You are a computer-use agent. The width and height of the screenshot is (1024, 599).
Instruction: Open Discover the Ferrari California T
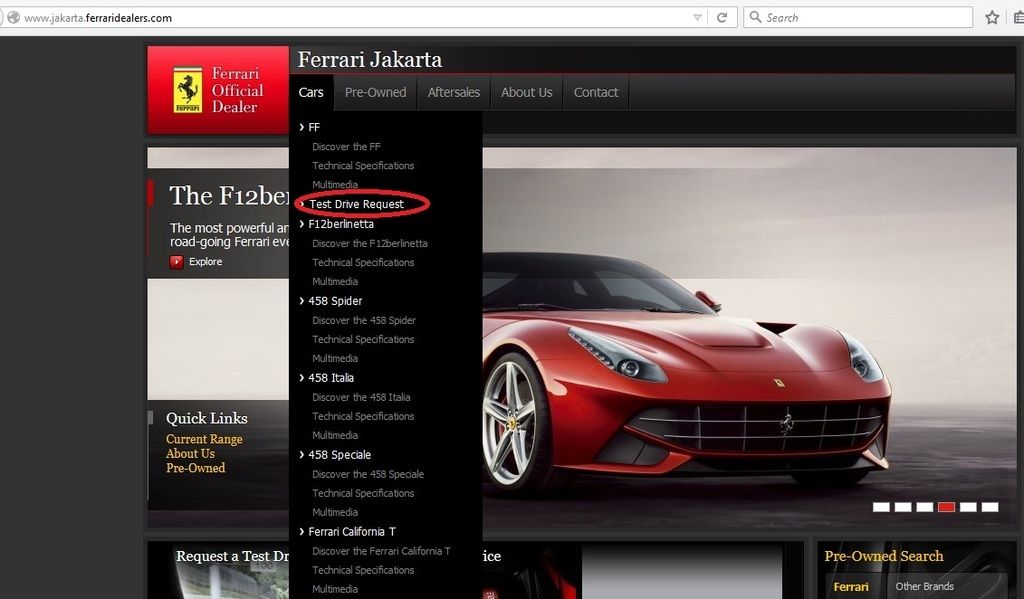(x=381, y=551)
